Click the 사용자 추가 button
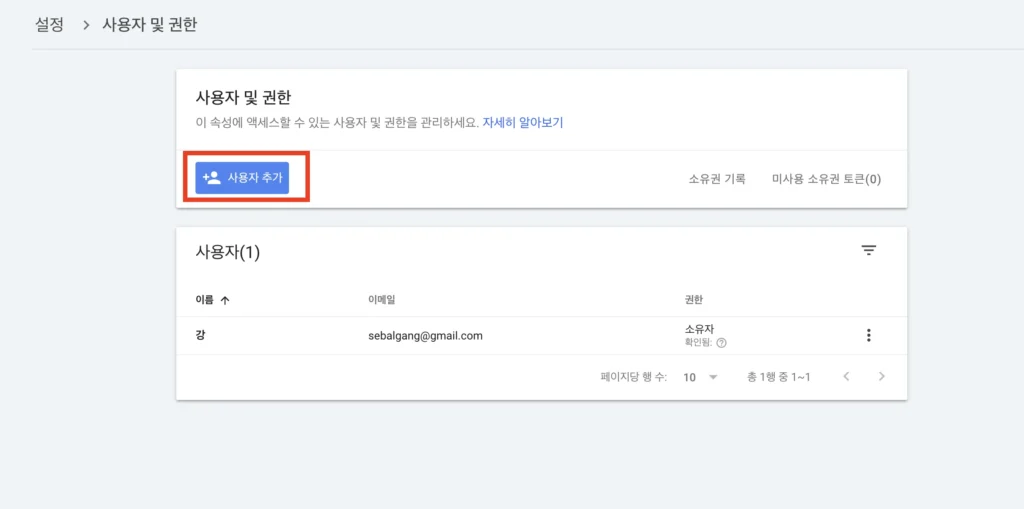 (242, 178)
